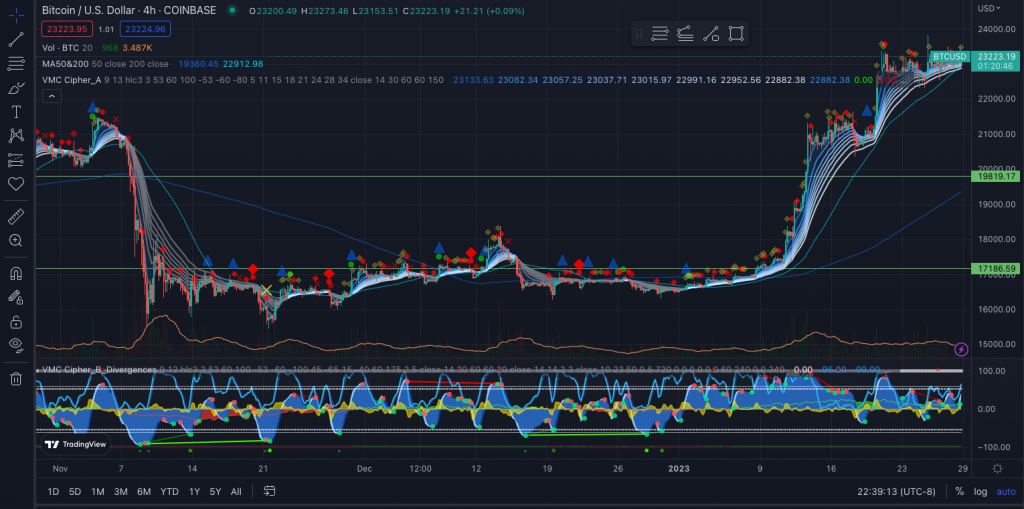Open the USD currency dropdown
Viewport: 1024px width, 509px height.
[989, 8]
